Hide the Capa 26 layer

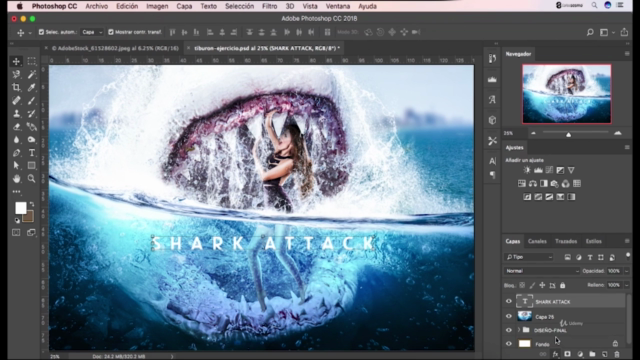(x=509, y=316)
